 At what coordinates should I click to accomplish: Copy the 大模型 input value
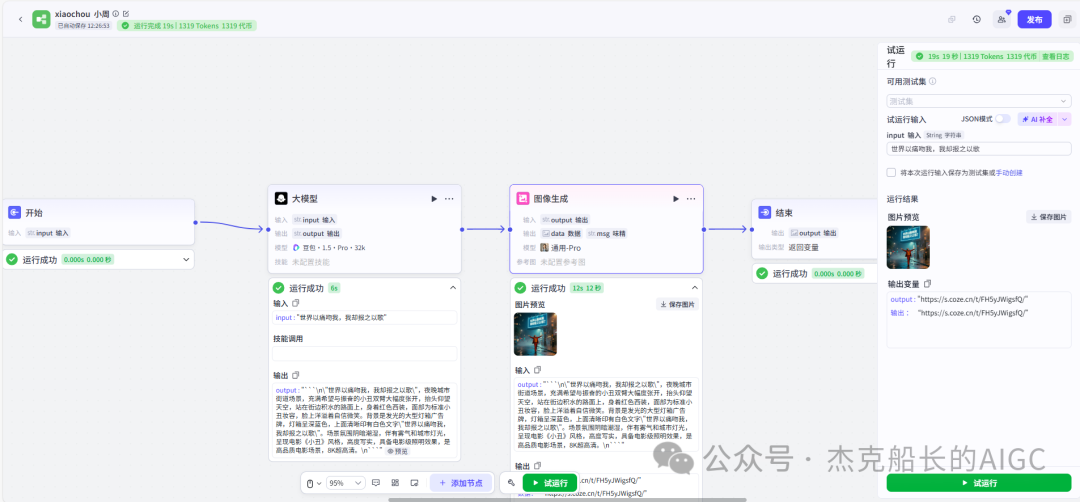(295, 303)
